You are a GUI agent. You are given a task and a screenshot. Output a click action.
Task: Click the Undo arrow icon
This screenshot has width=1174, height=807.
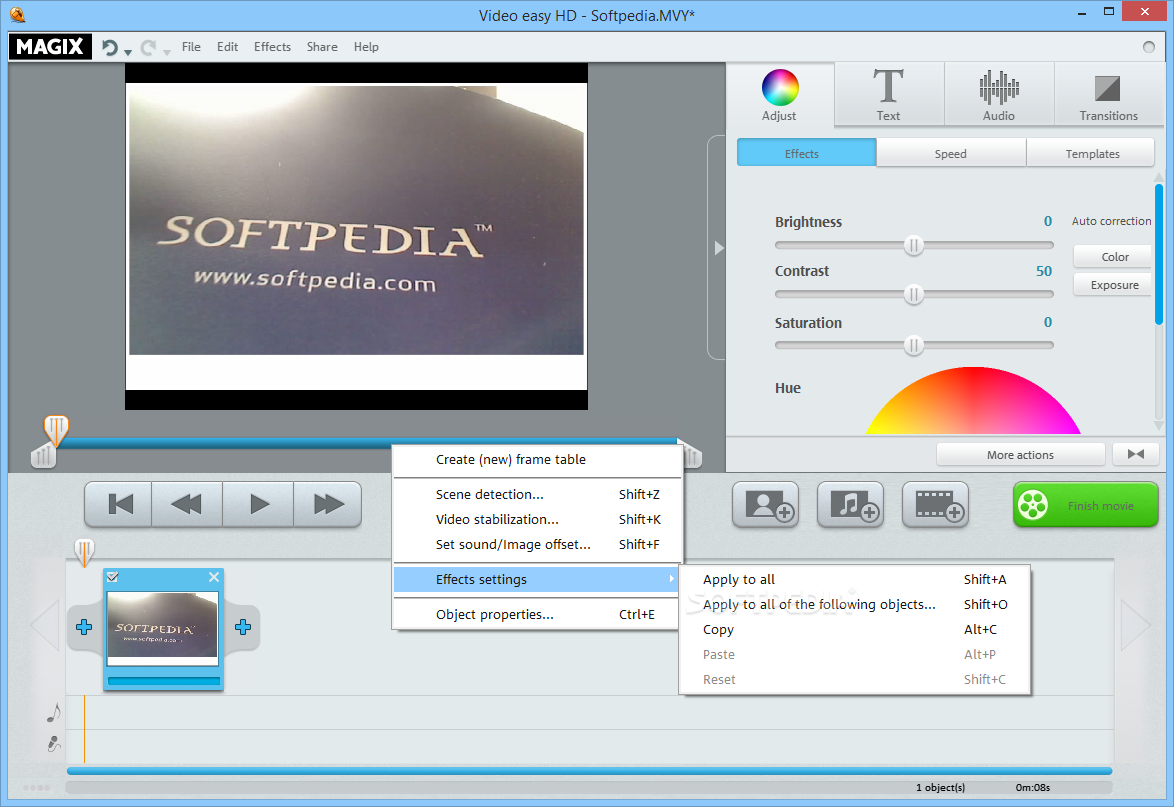110,47
